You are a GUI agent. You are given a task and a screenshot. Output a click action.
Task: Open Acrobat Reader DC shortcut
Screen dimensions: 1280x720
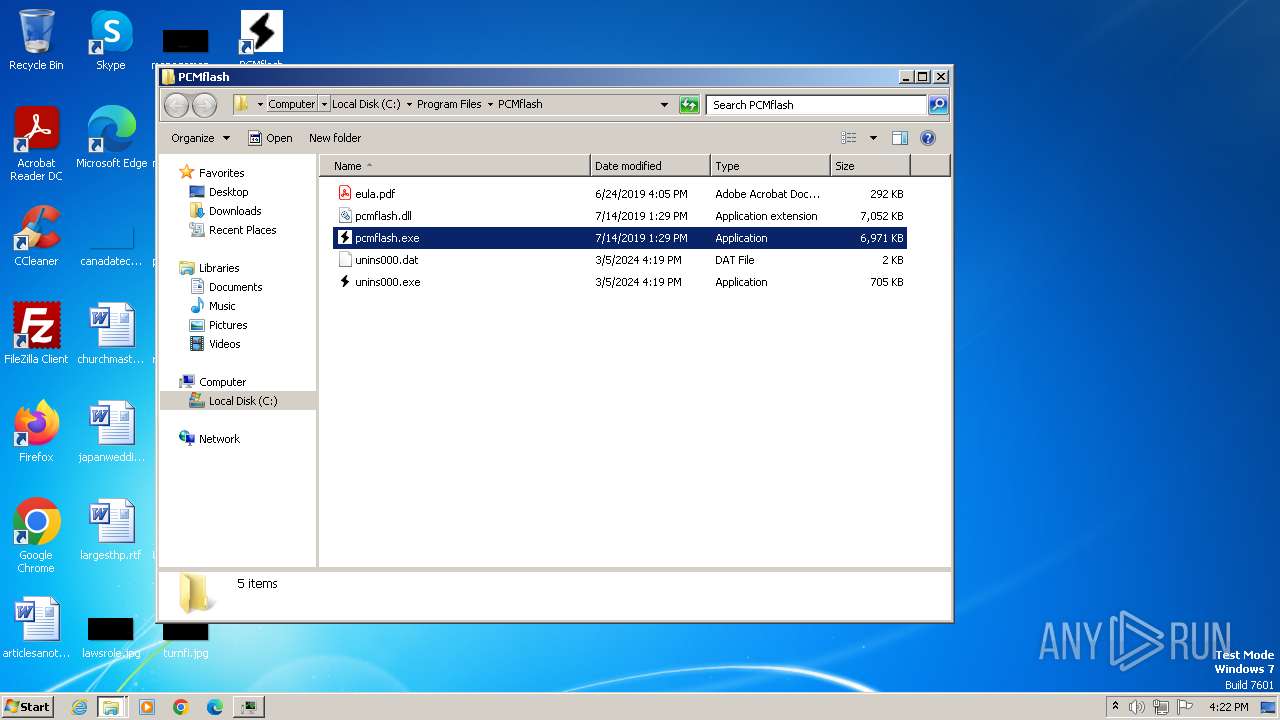[x=36, y=143]
